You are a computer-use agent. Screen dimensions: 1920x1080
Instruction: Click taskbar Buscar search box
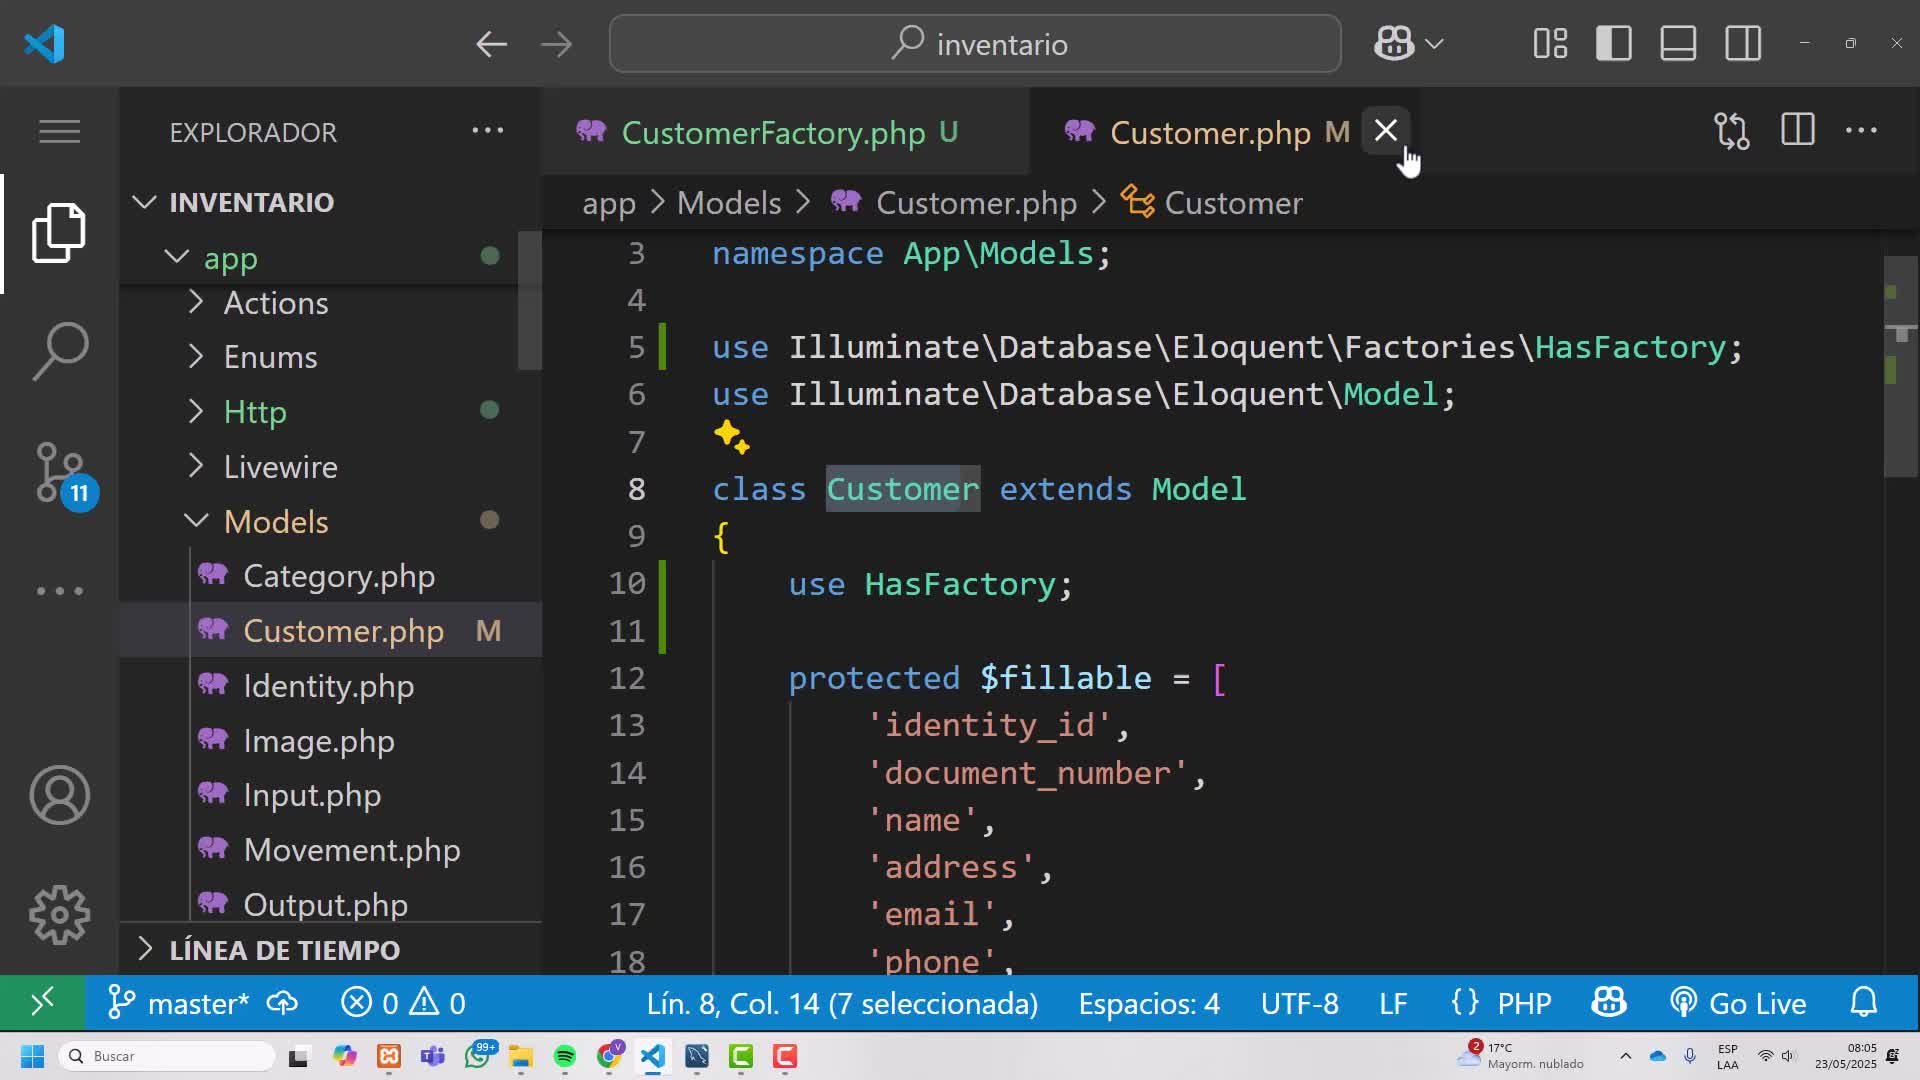168,1056
